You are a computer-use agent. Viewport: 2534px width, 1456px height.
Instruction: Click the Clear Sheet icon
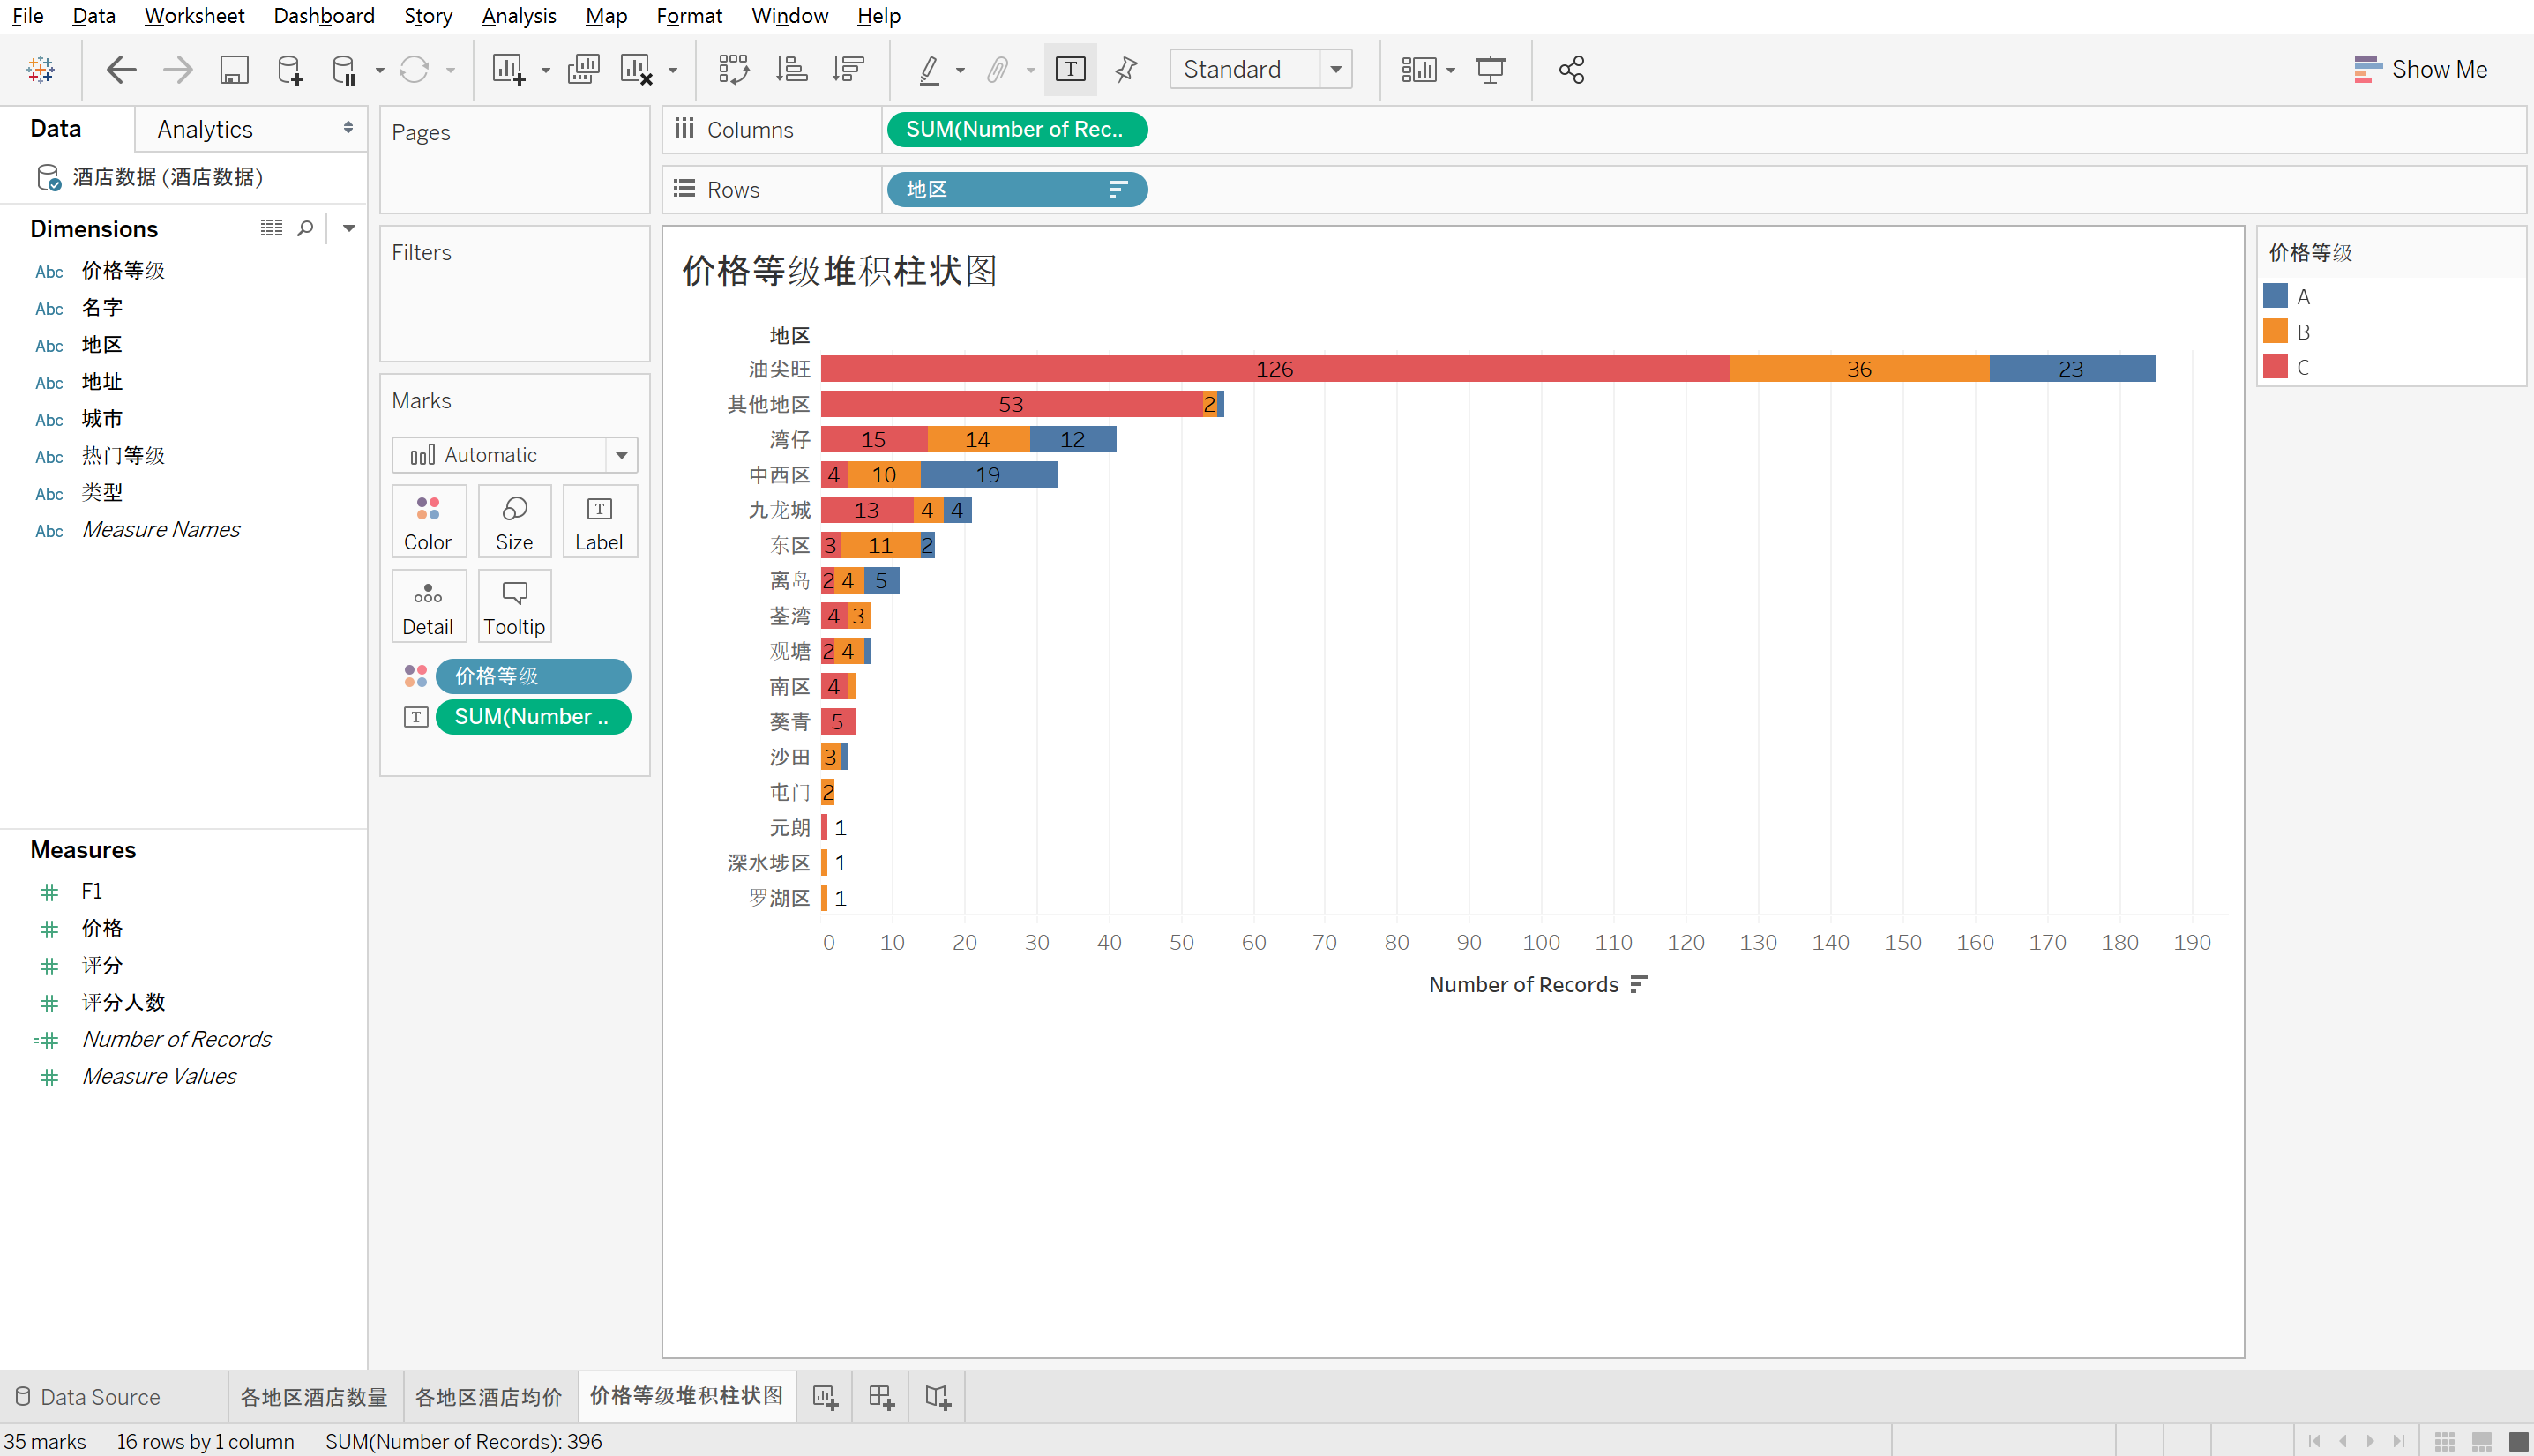[x=636, y=69]
